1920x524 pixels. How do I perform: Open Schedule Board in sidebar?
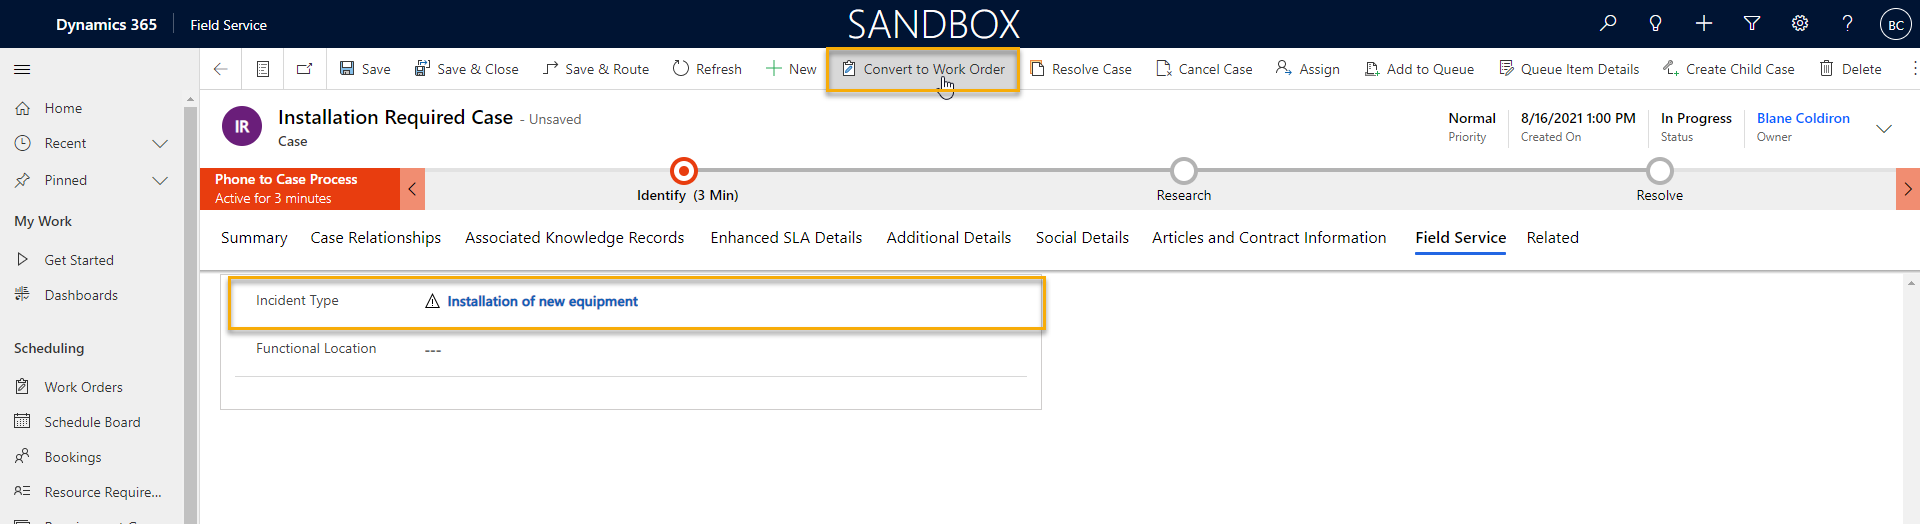point(92,422)
